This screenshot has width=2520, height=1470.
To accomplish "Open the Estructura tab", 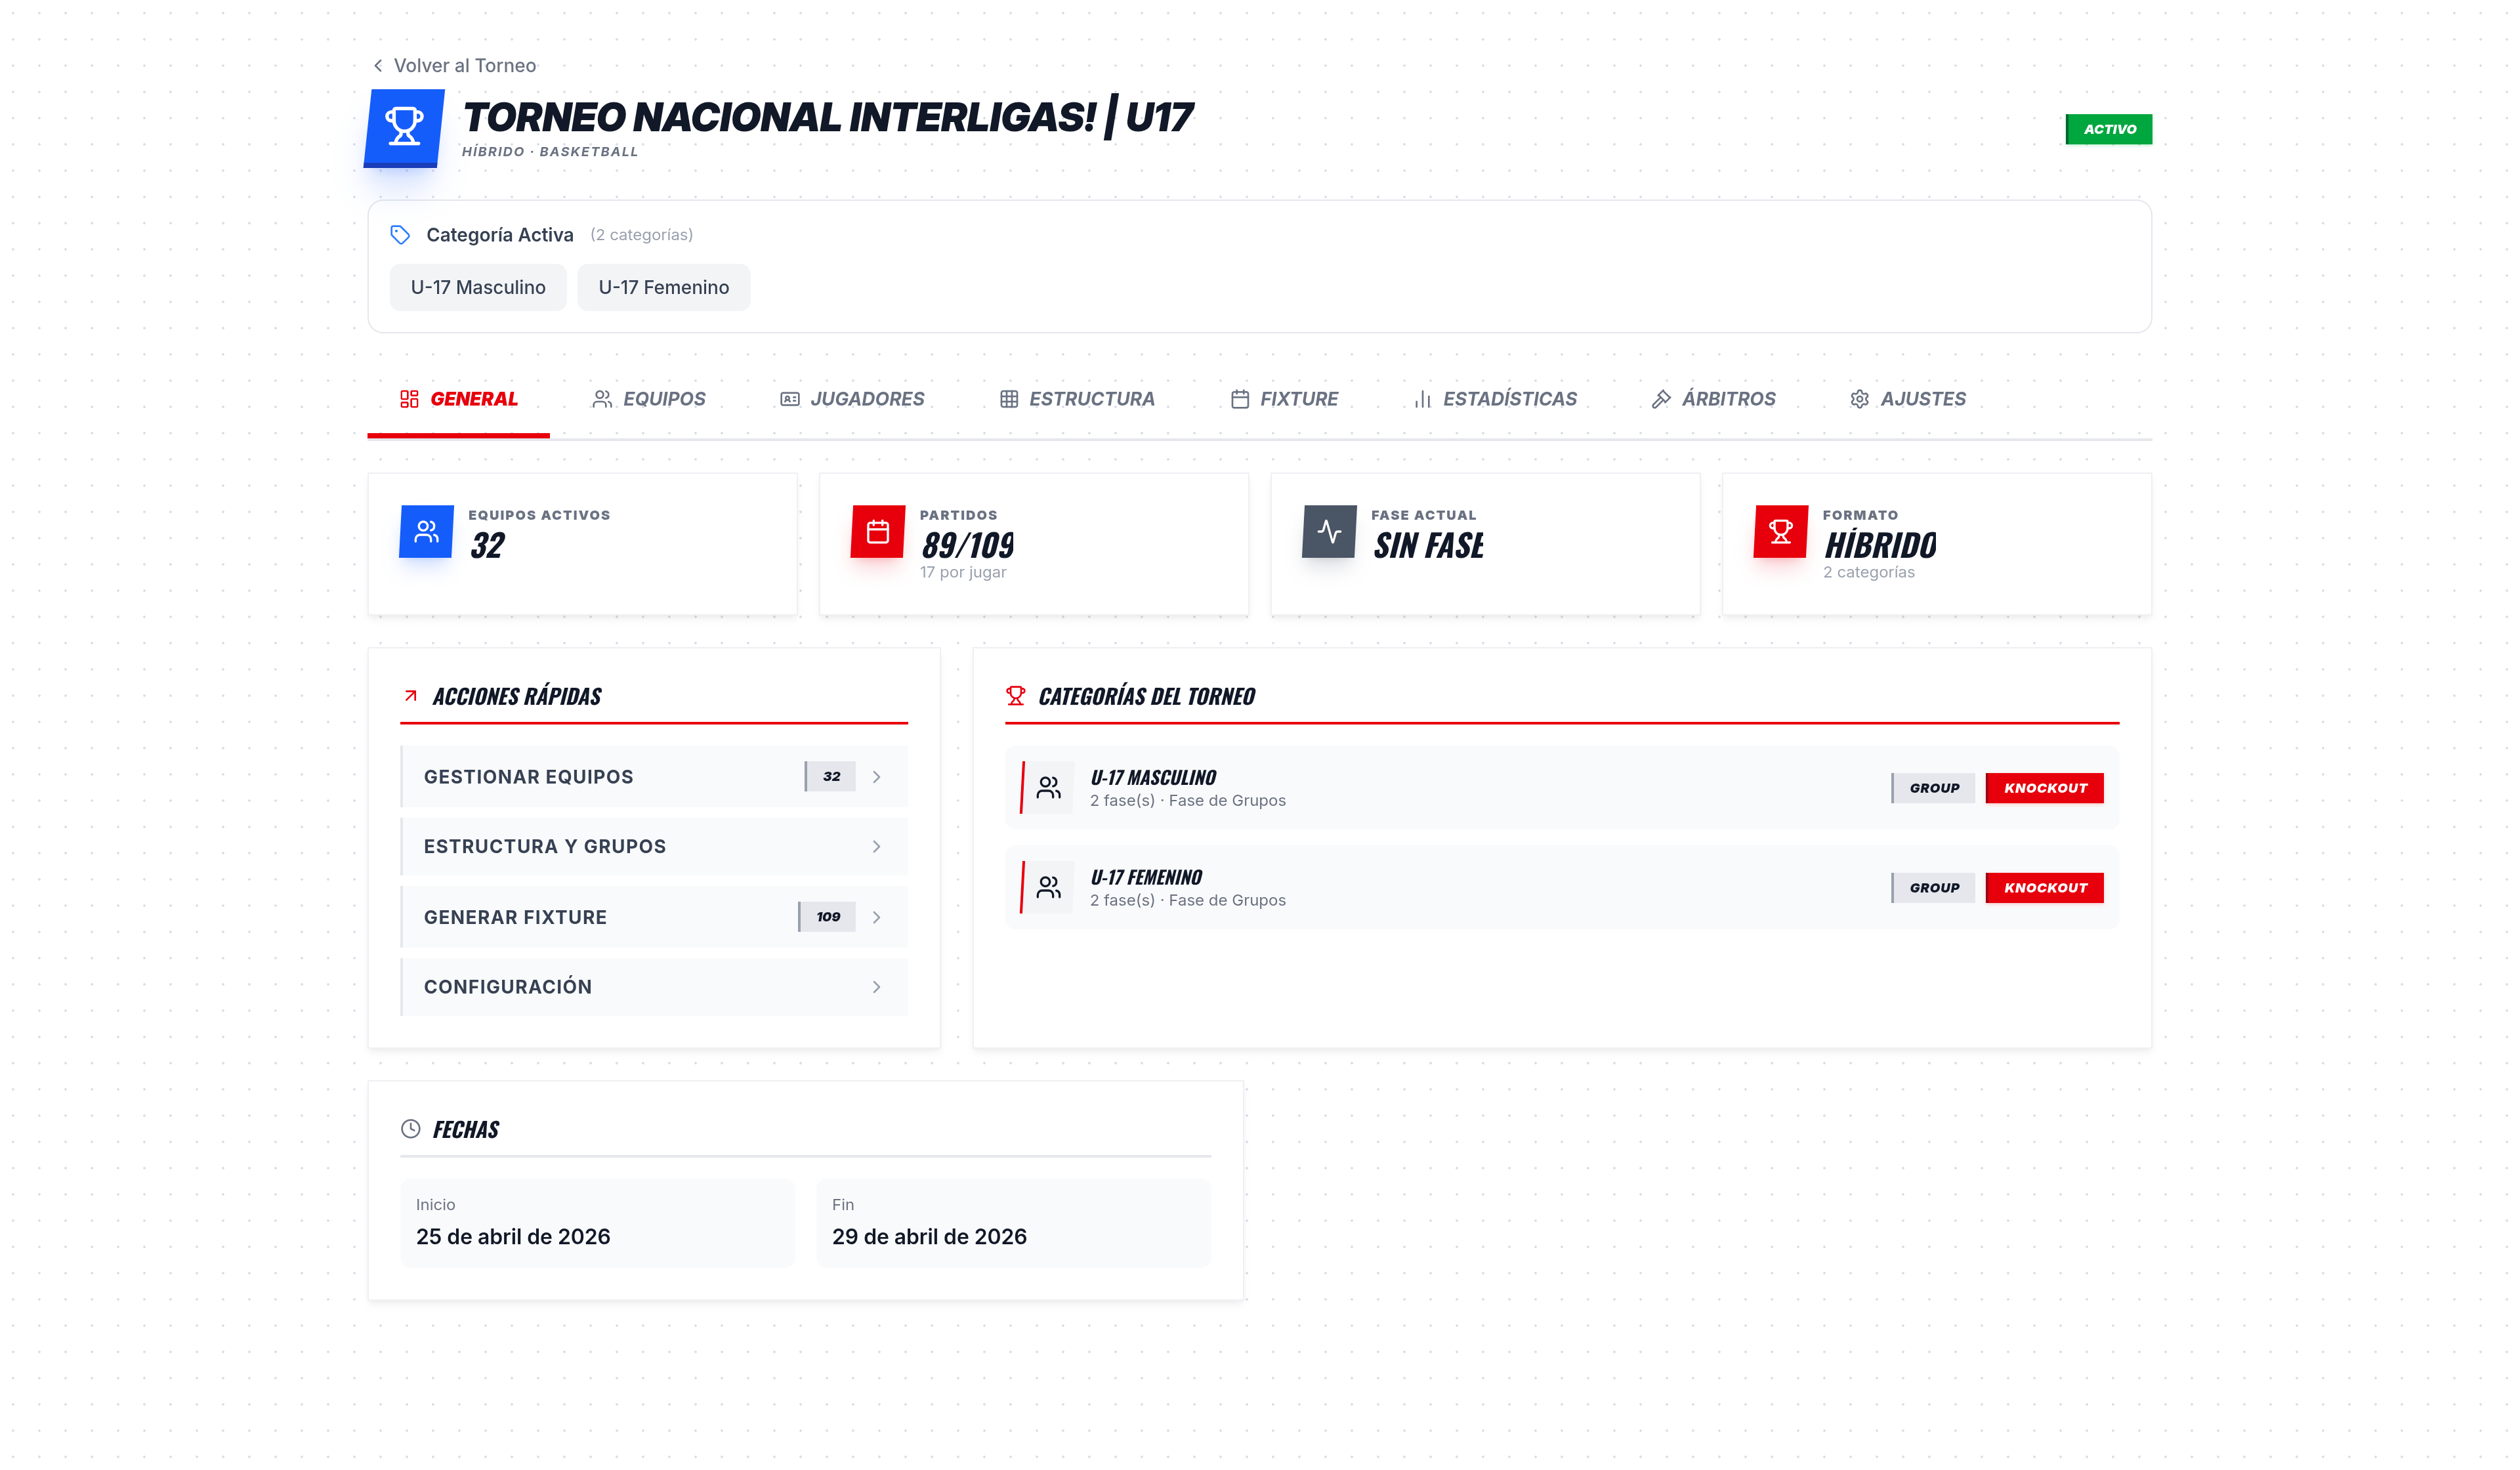I will point(1078,399).
